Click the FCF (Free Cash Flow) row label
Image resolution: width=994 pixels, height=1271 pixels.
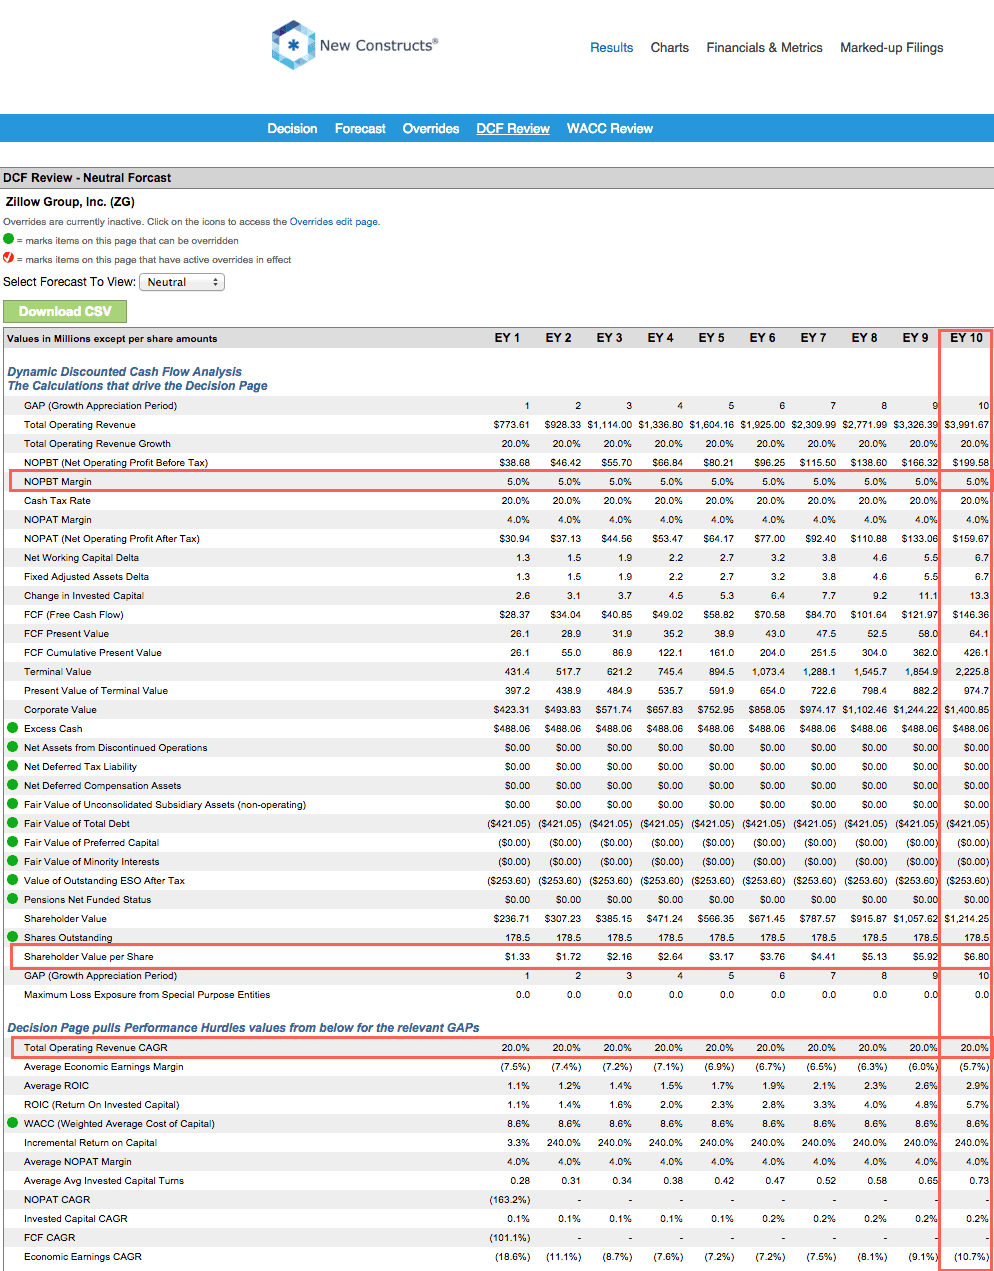pos(74,615)
